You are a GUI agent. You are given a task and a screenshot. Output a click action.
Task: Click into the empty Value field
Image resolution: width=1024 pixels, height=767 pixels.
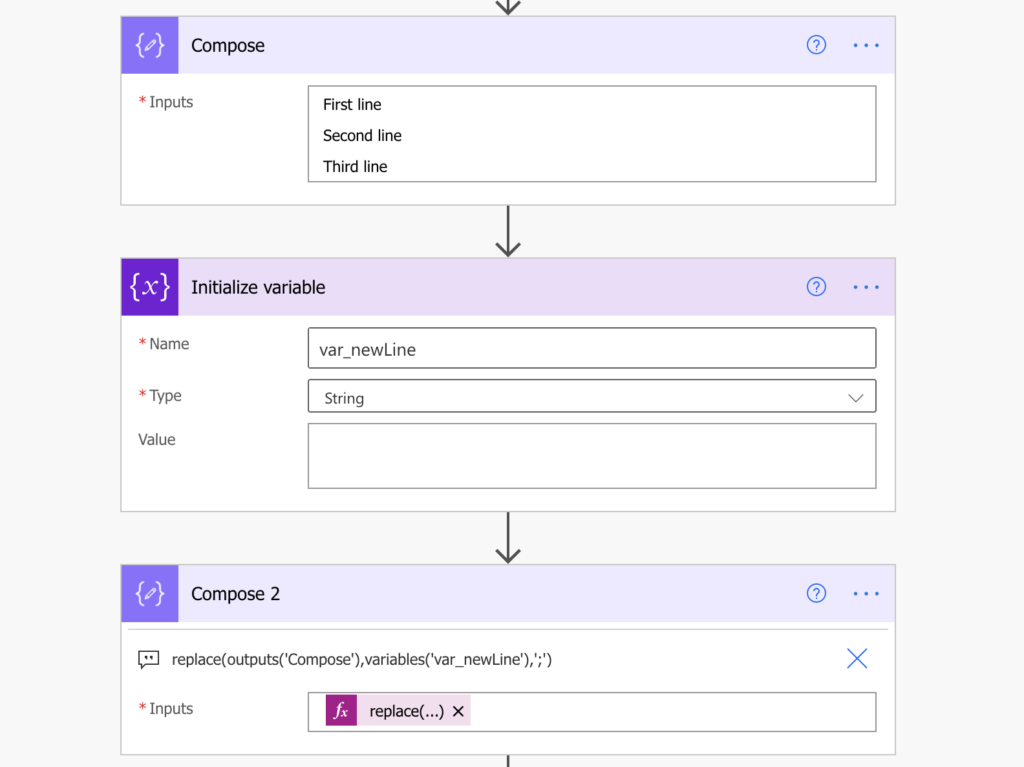[x=592, y=456]
